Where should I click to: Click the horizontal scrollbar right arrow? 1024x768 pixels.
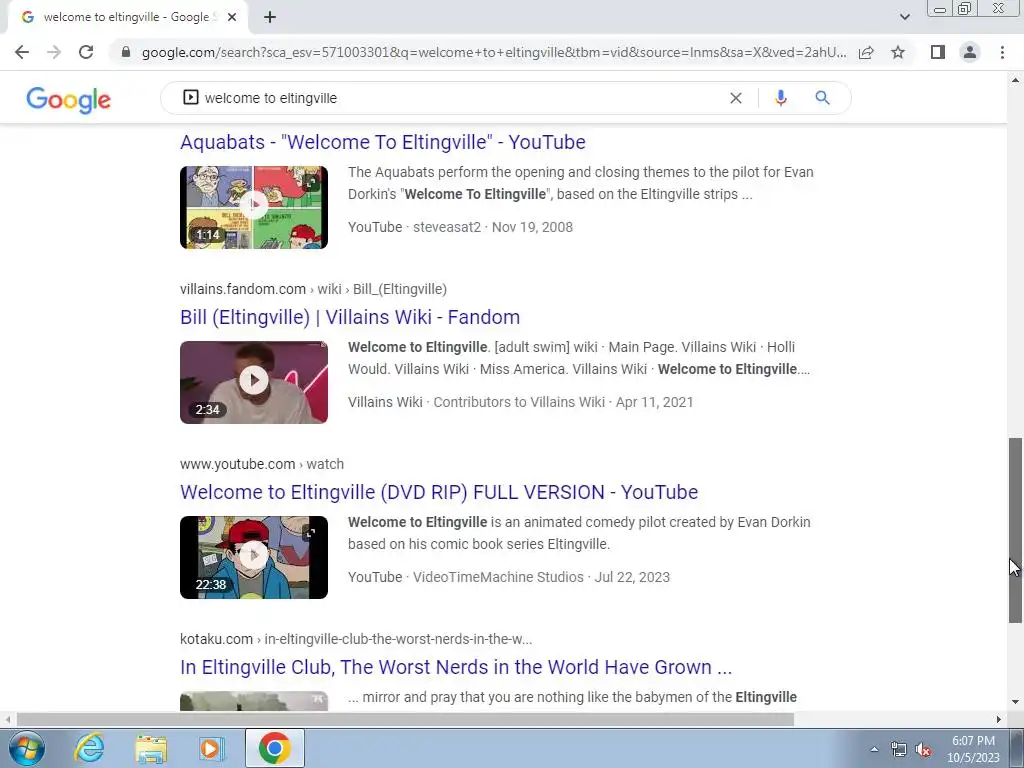tap(999, 719)
